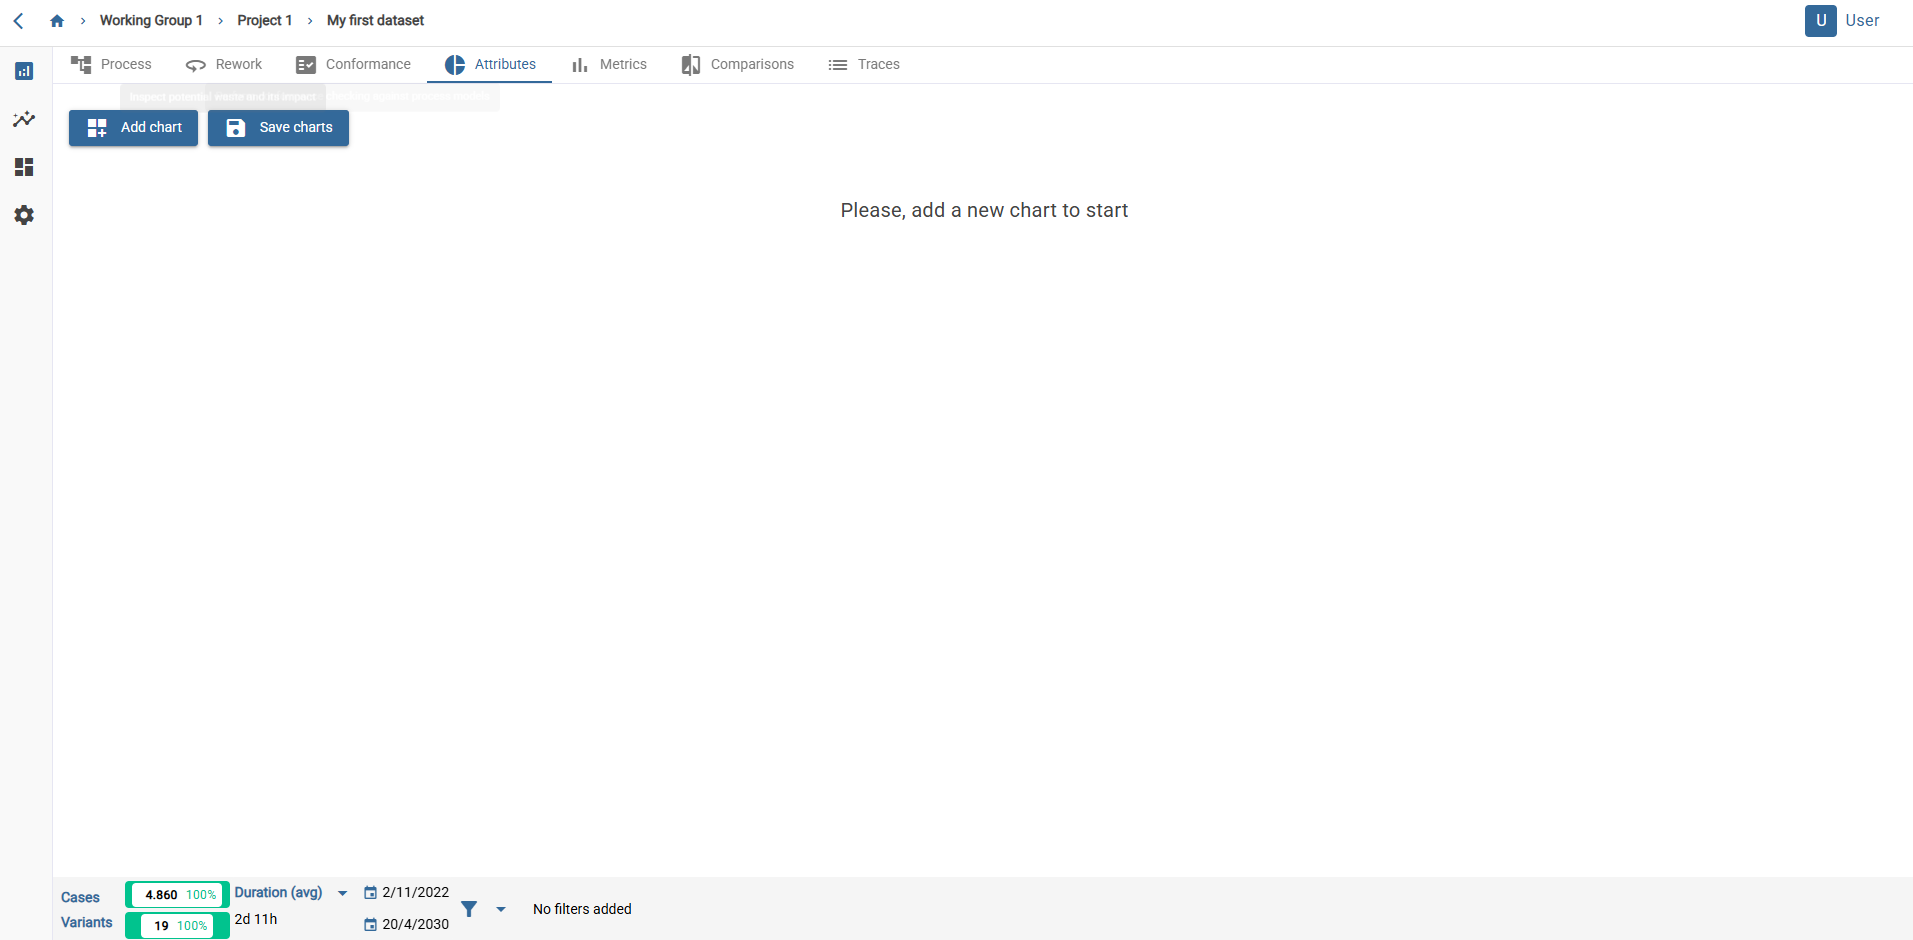The height and width of the screenshot is (940, 1913).
Task: Select the Metrics tab
Action: tap(609, 65)
